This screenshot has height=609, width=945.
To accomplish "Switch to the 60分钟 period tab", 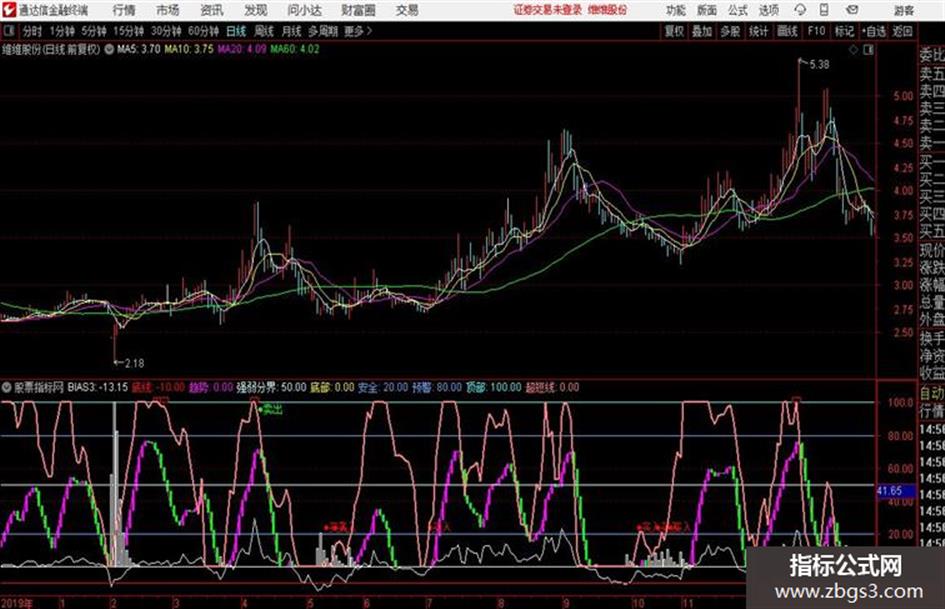I will coord(203,31).
